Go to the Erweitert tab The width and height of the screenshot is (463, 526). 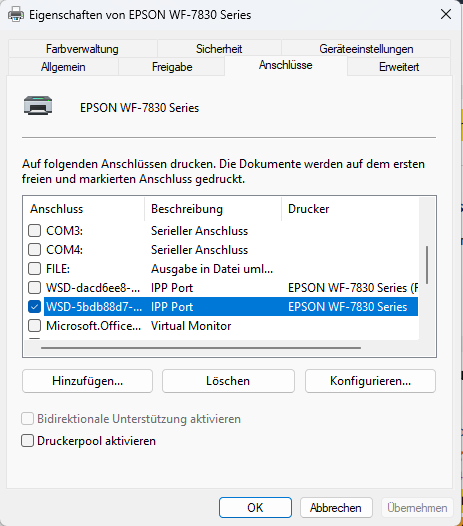coord(399,67)
